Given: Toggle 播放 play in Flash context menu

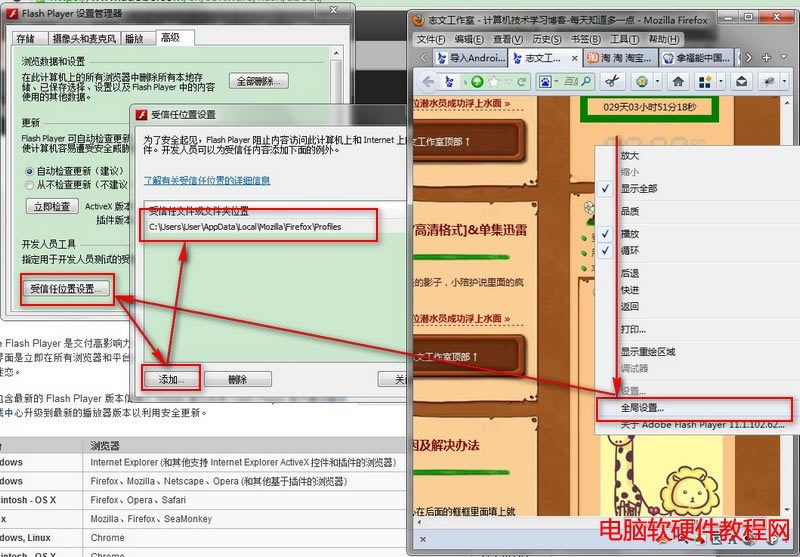Looking at the screenshot, I should point(630,233).
